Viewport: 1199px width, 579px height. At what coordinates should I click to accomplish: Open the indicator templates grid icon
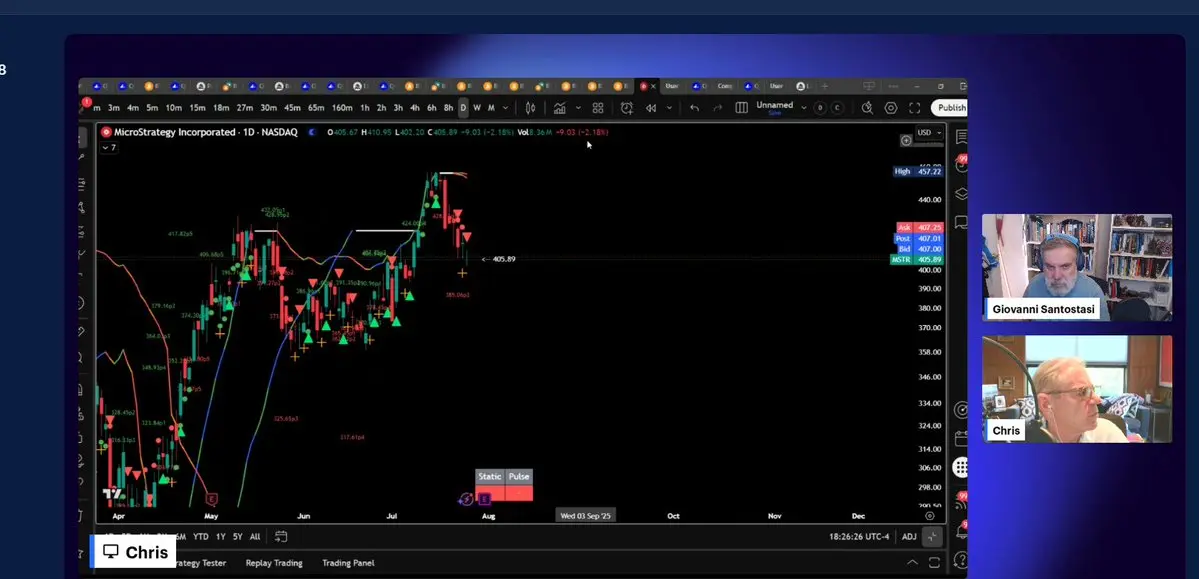598,108
